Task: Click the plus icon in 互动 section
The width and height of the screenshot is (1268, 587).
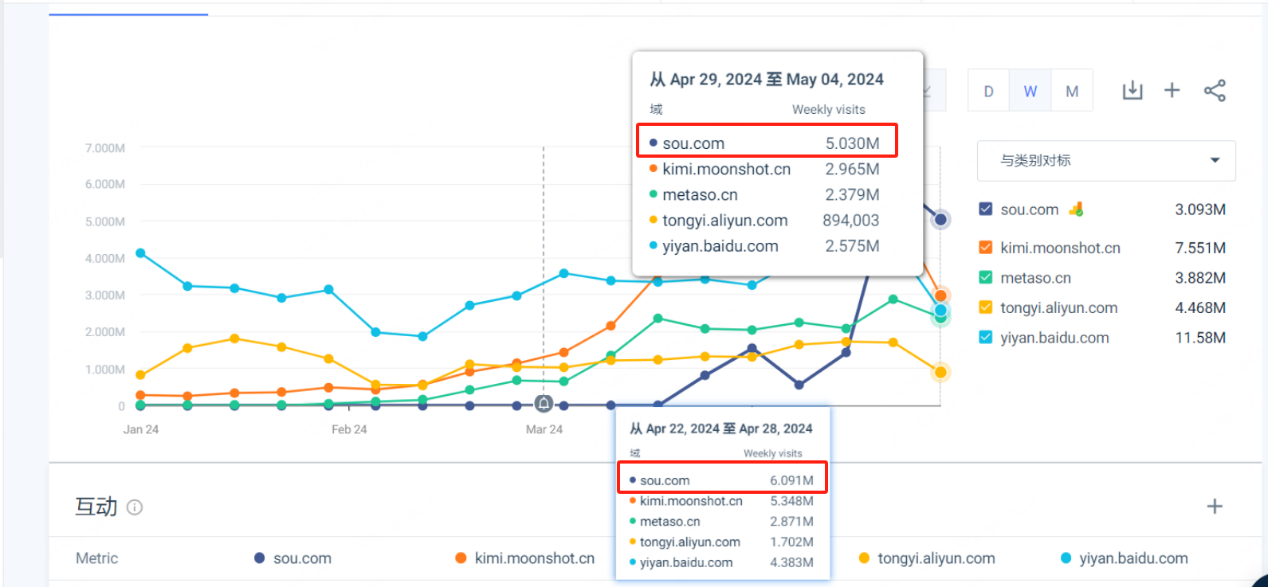Action: click(x=1215, y=506)
